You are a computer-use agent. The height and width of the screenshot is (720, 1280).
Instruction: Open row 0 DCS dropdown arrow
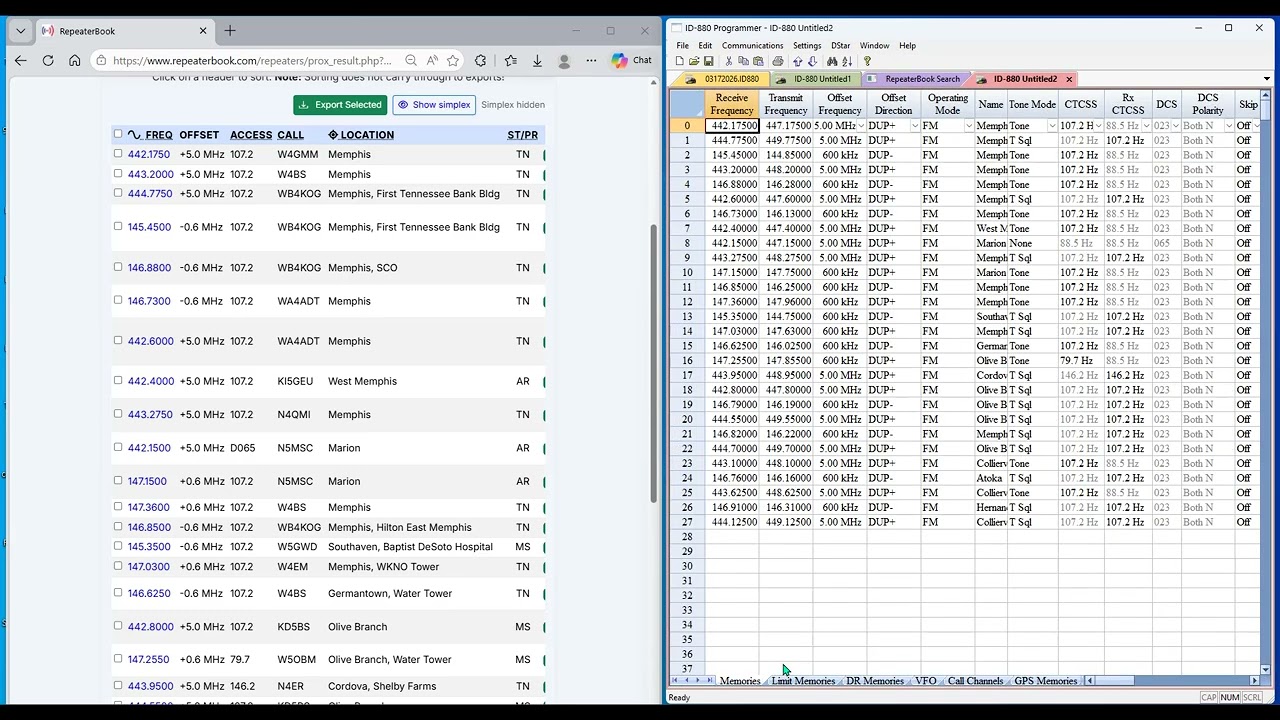(1175, 126)
